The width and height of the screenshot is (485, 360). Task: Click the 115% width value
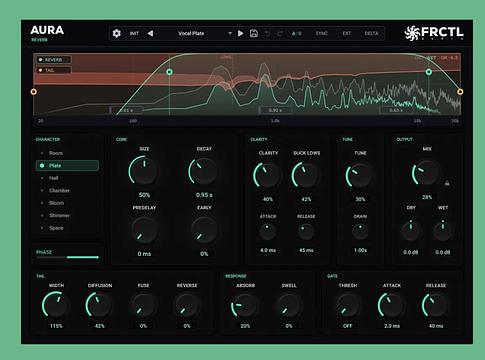point(56,326)
